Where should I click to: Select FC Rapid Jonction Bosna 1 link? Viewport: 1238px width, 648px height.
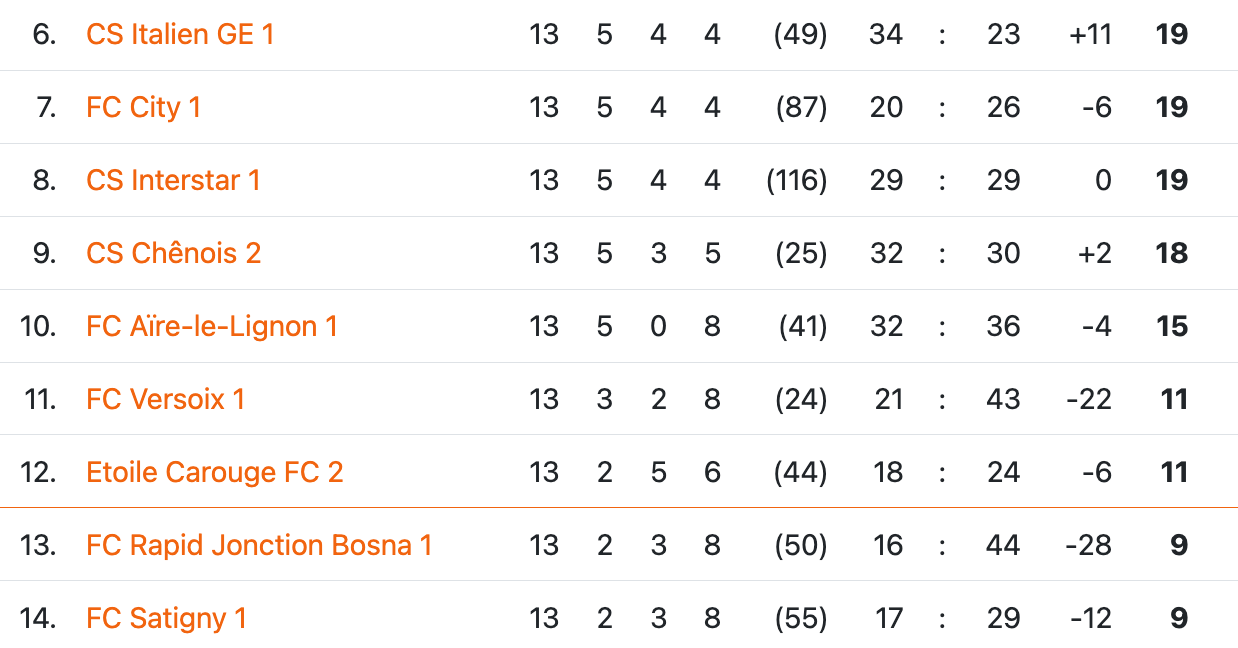[259, 545]
